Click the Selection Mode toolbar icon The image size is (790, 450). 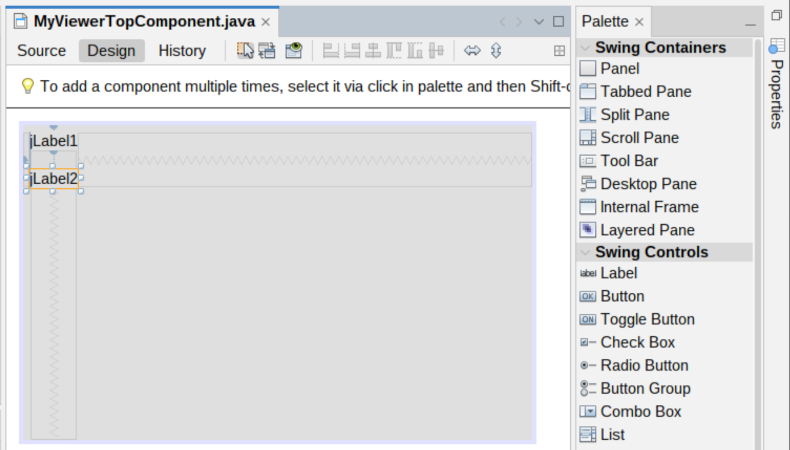(245, 51)
